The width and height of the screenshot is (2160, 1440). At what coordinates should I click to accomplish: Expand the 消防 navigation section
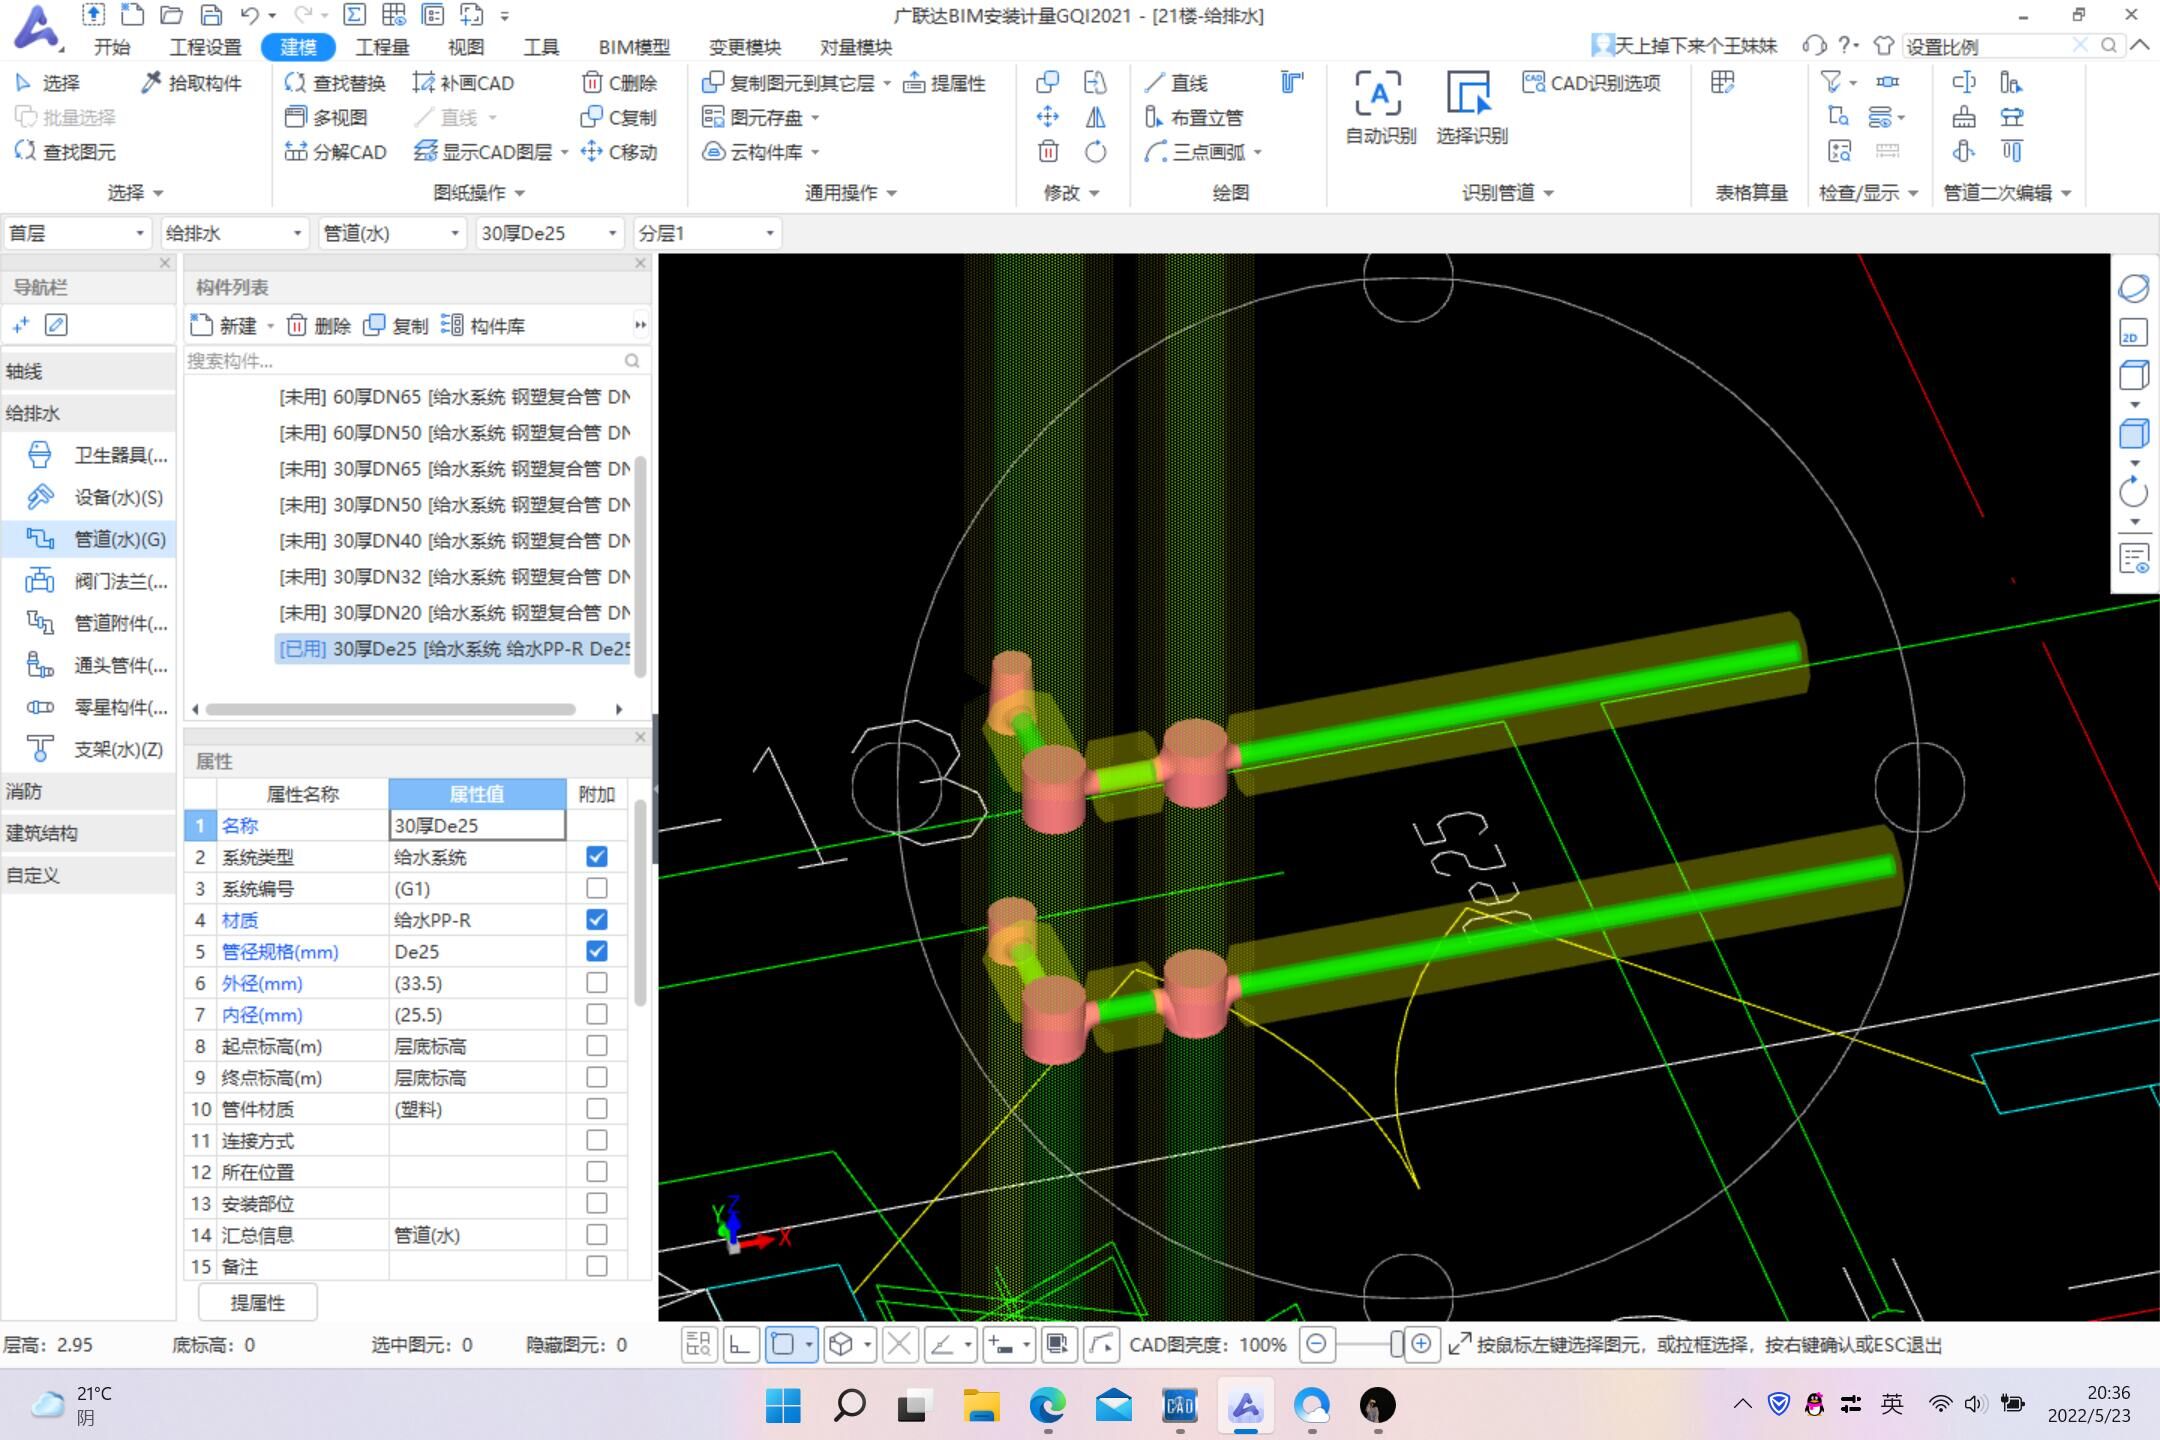pos(89,792)
